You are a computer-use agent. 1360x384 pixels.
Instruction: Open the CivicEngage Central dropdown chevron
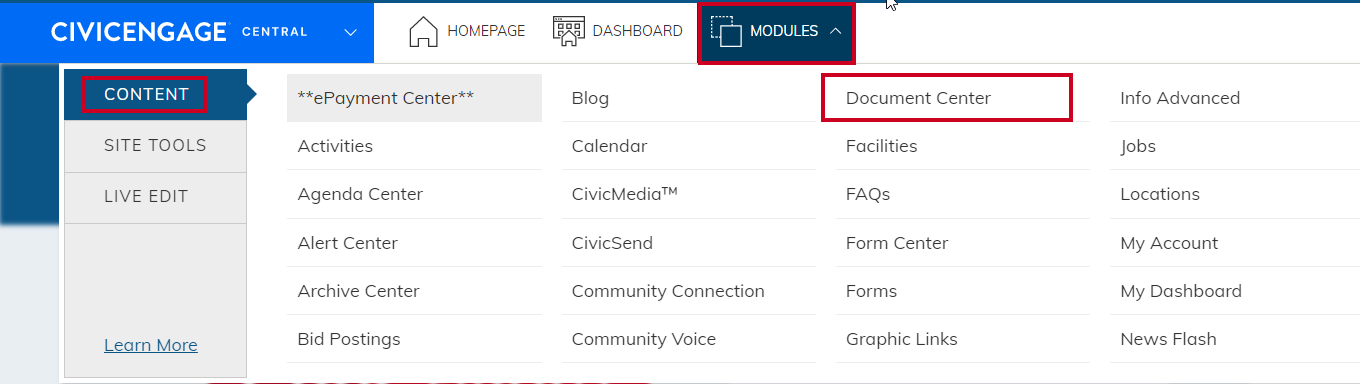click(350, 32)
